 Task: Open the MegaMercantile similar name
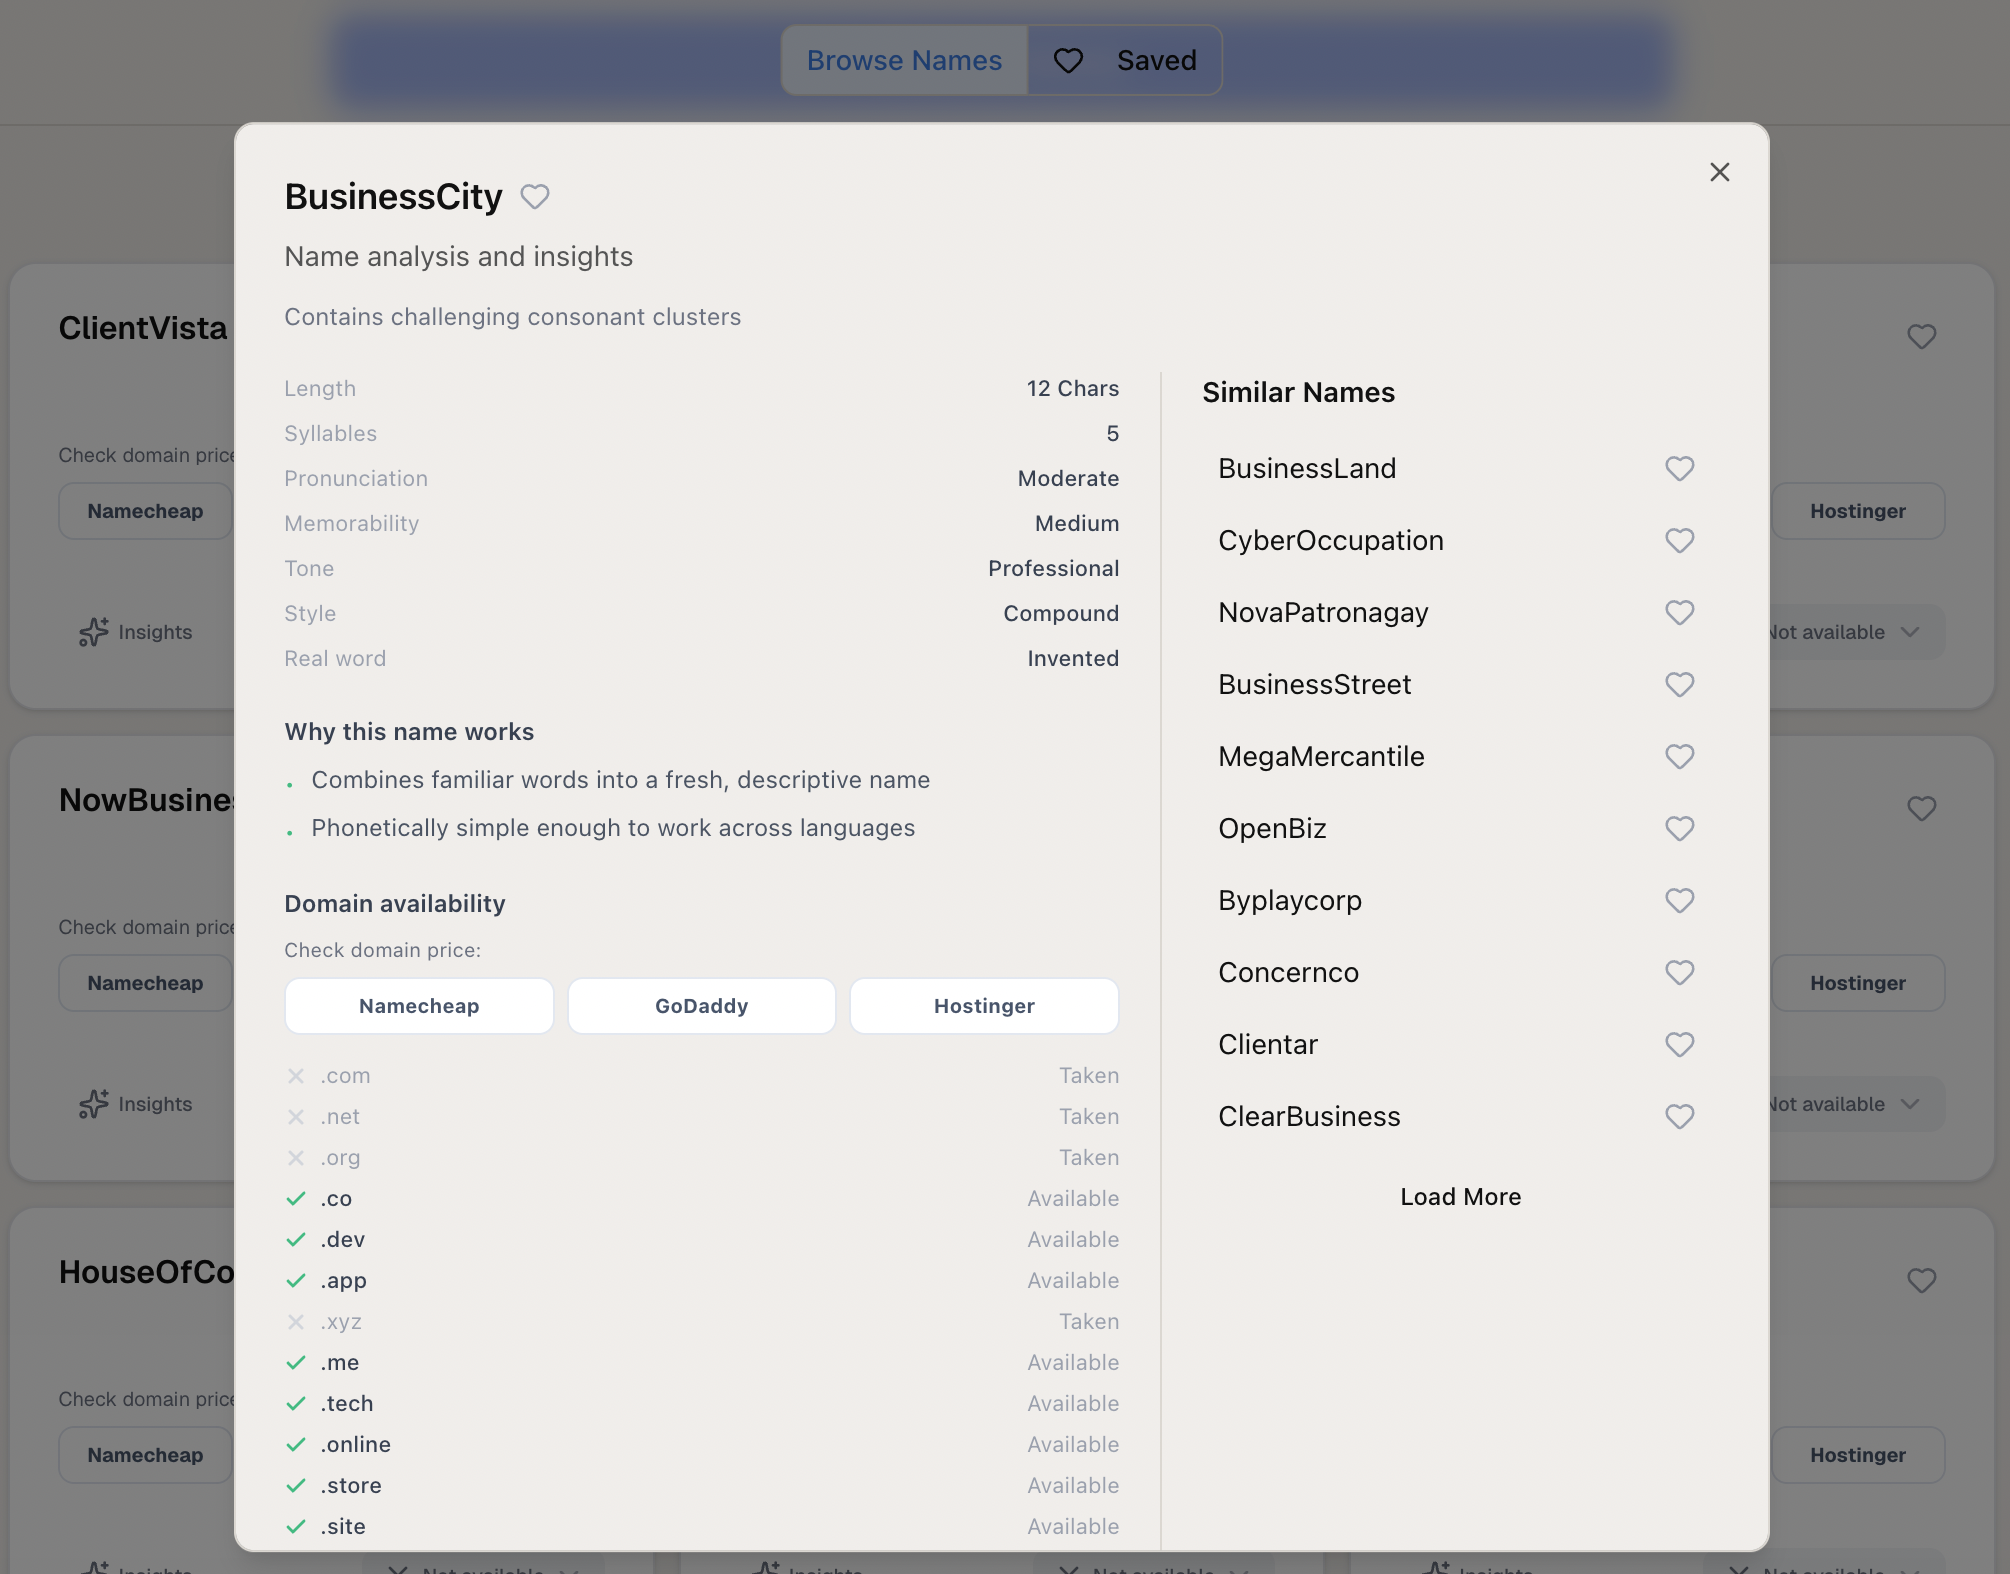click(x=1321, y=756)
